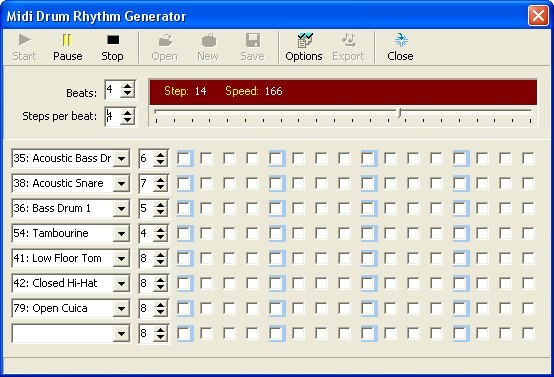Click the value field showing 6 in Bass Drum row

point(147,158)
